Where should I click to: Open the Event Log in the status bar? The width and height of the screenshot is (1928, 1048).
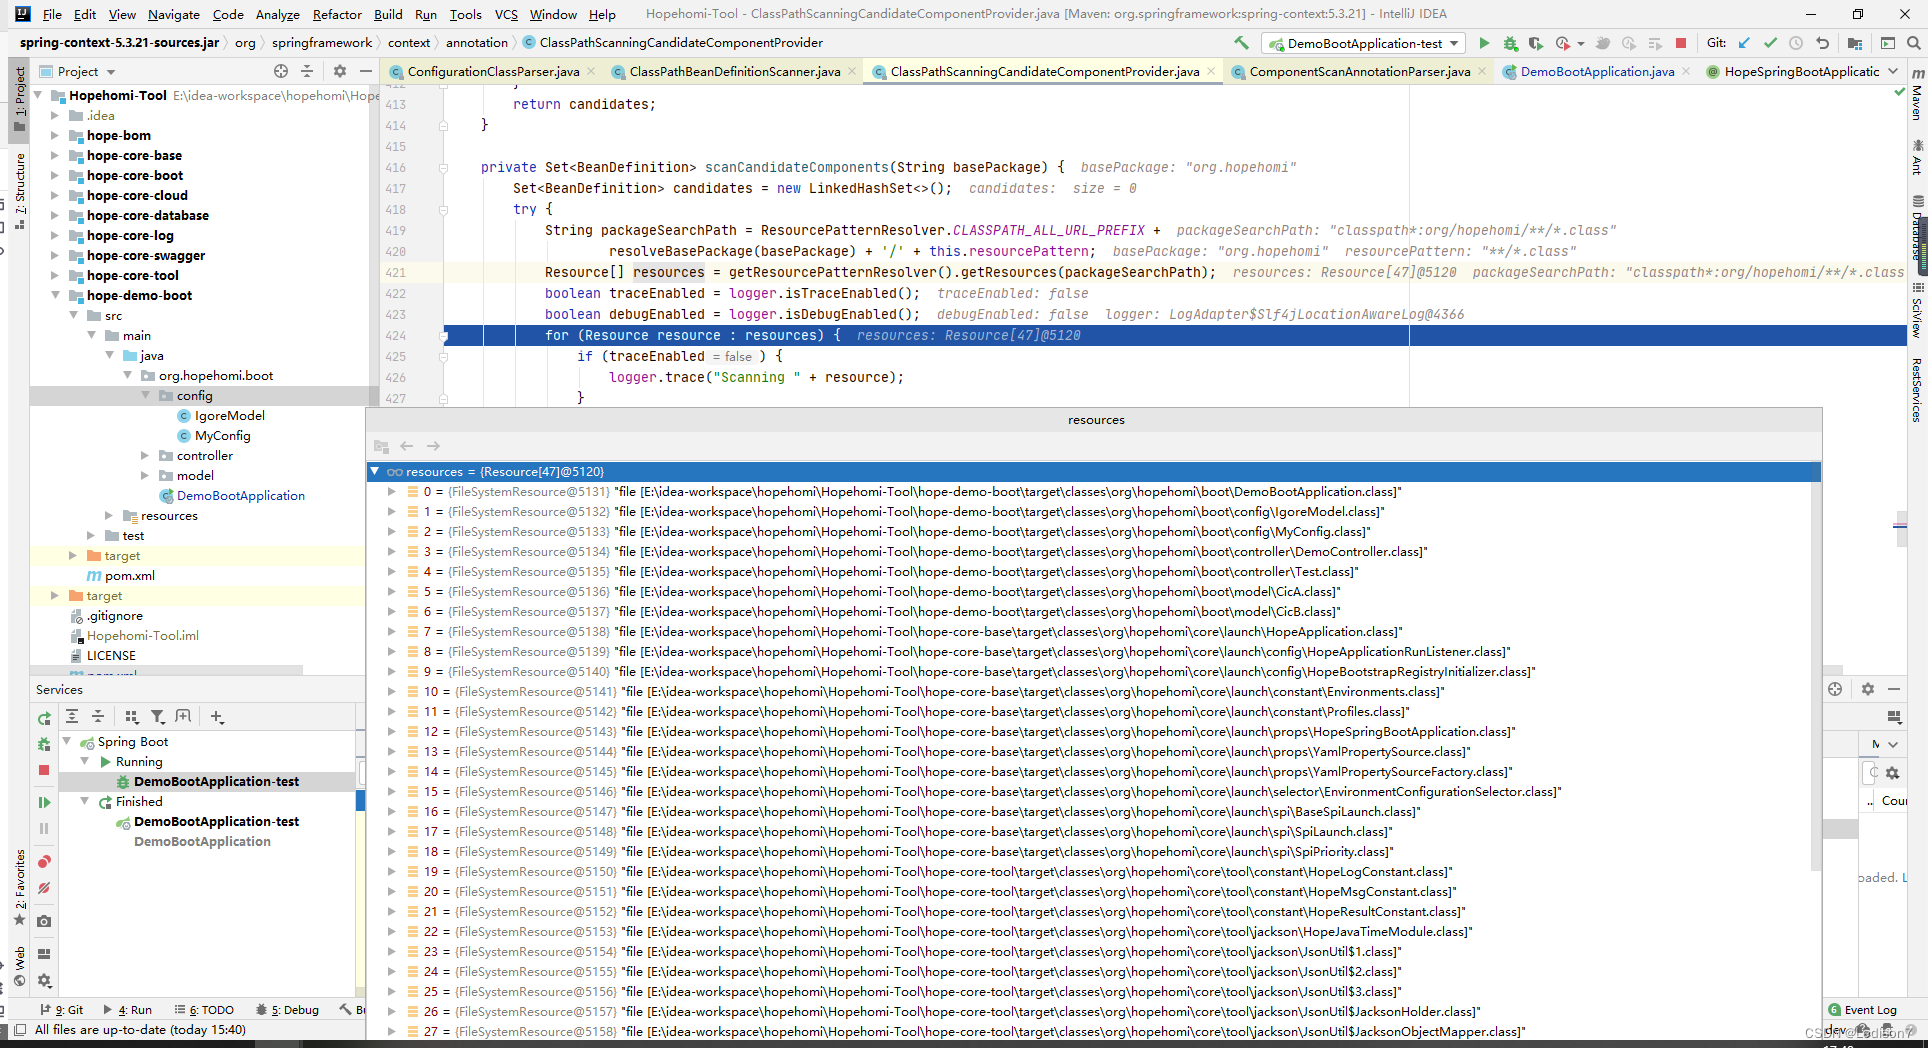[1862, 1010]
